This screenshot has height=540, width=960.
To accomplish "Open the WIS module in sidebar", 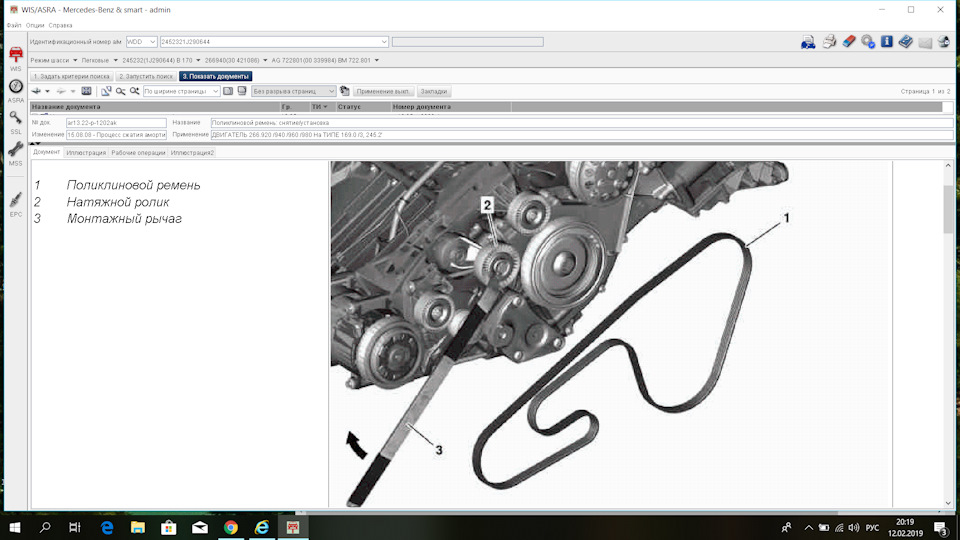I will [16, 59].
